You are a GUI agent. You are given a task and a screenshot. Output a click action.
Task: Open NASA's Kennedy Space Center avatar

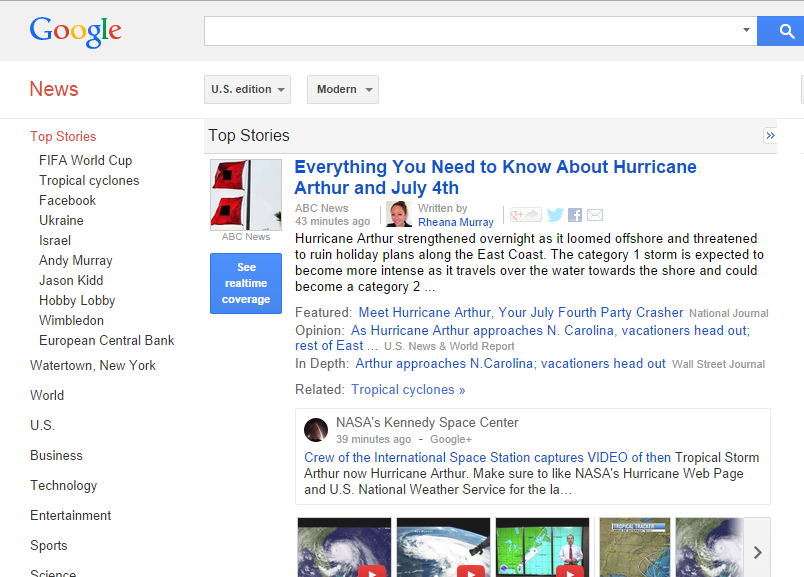[x=316, y=430]
